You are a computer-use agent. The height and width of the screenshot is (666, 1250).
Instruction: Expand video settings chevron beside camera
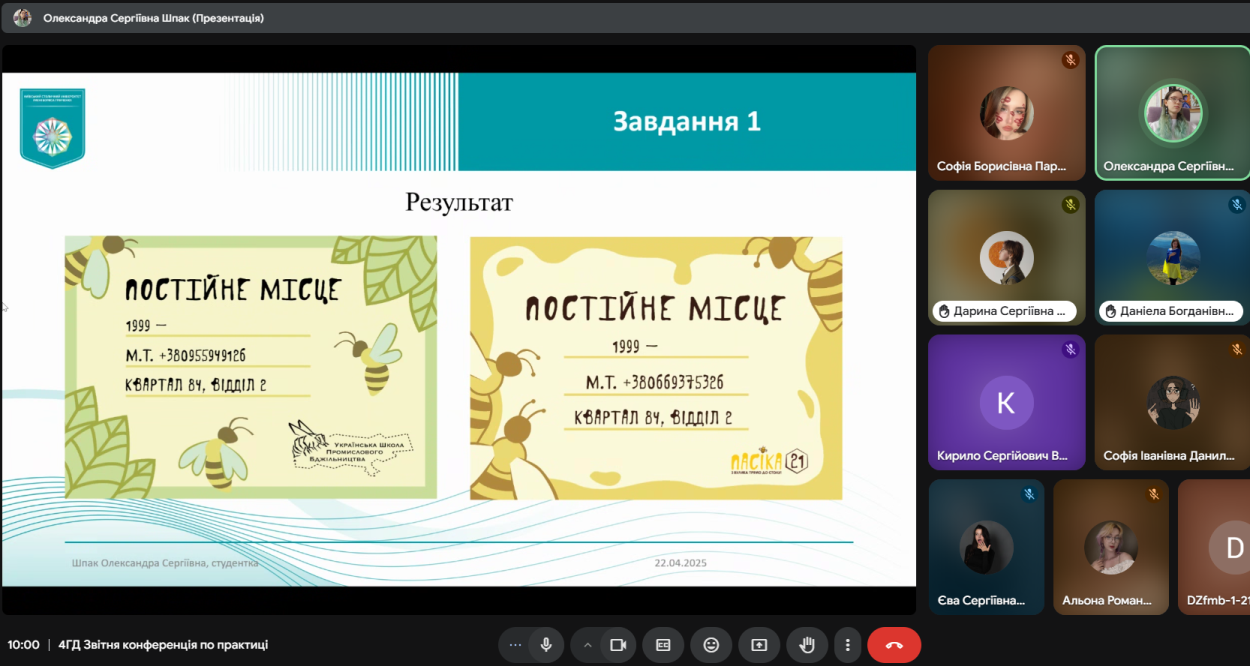[588, 645]
